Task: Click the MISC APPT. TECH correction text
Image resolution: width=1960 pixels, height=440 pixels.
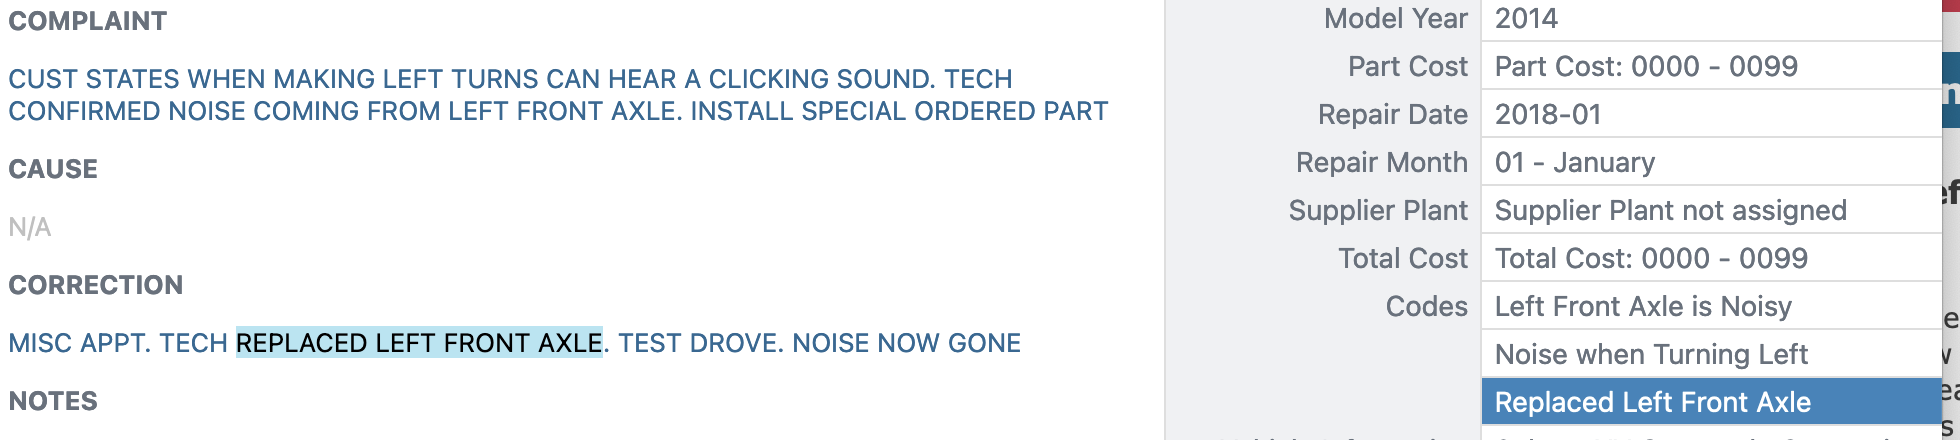Action: click(118, 343)
